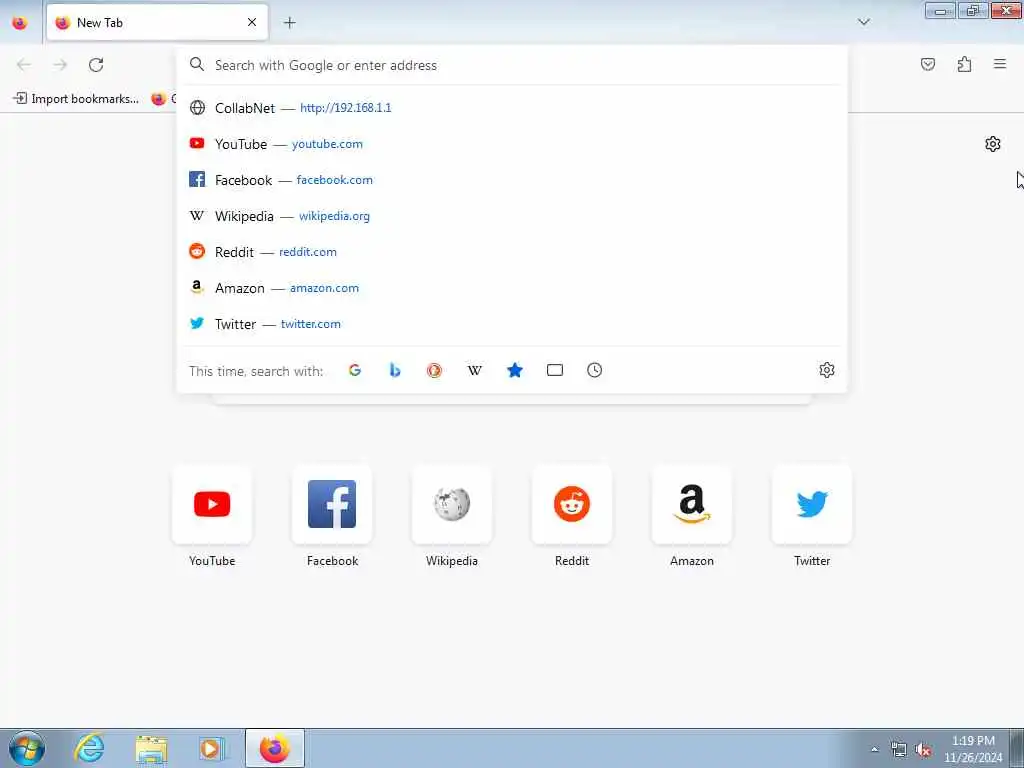The width and height of the screenshot is (1024, 768).
Task: Select Facebook facebook.com suggestion row
Action: [x=511, y=180]
